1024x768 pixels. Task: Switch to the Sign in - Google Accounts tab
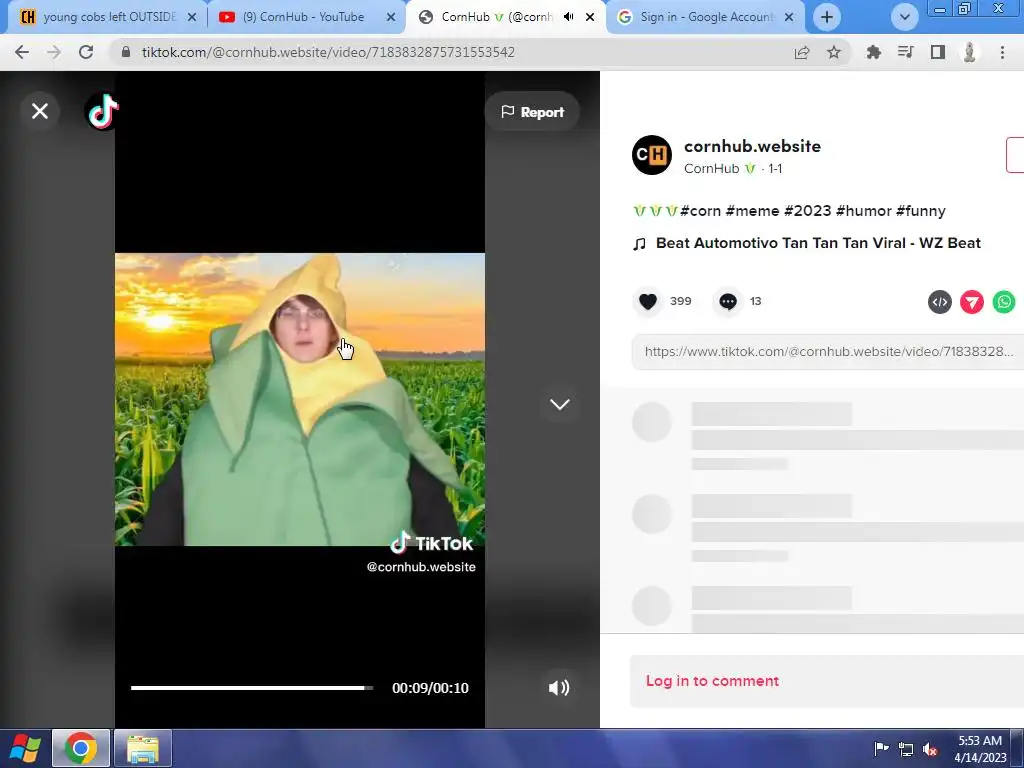pyautogui.click(x=707, y=17)
